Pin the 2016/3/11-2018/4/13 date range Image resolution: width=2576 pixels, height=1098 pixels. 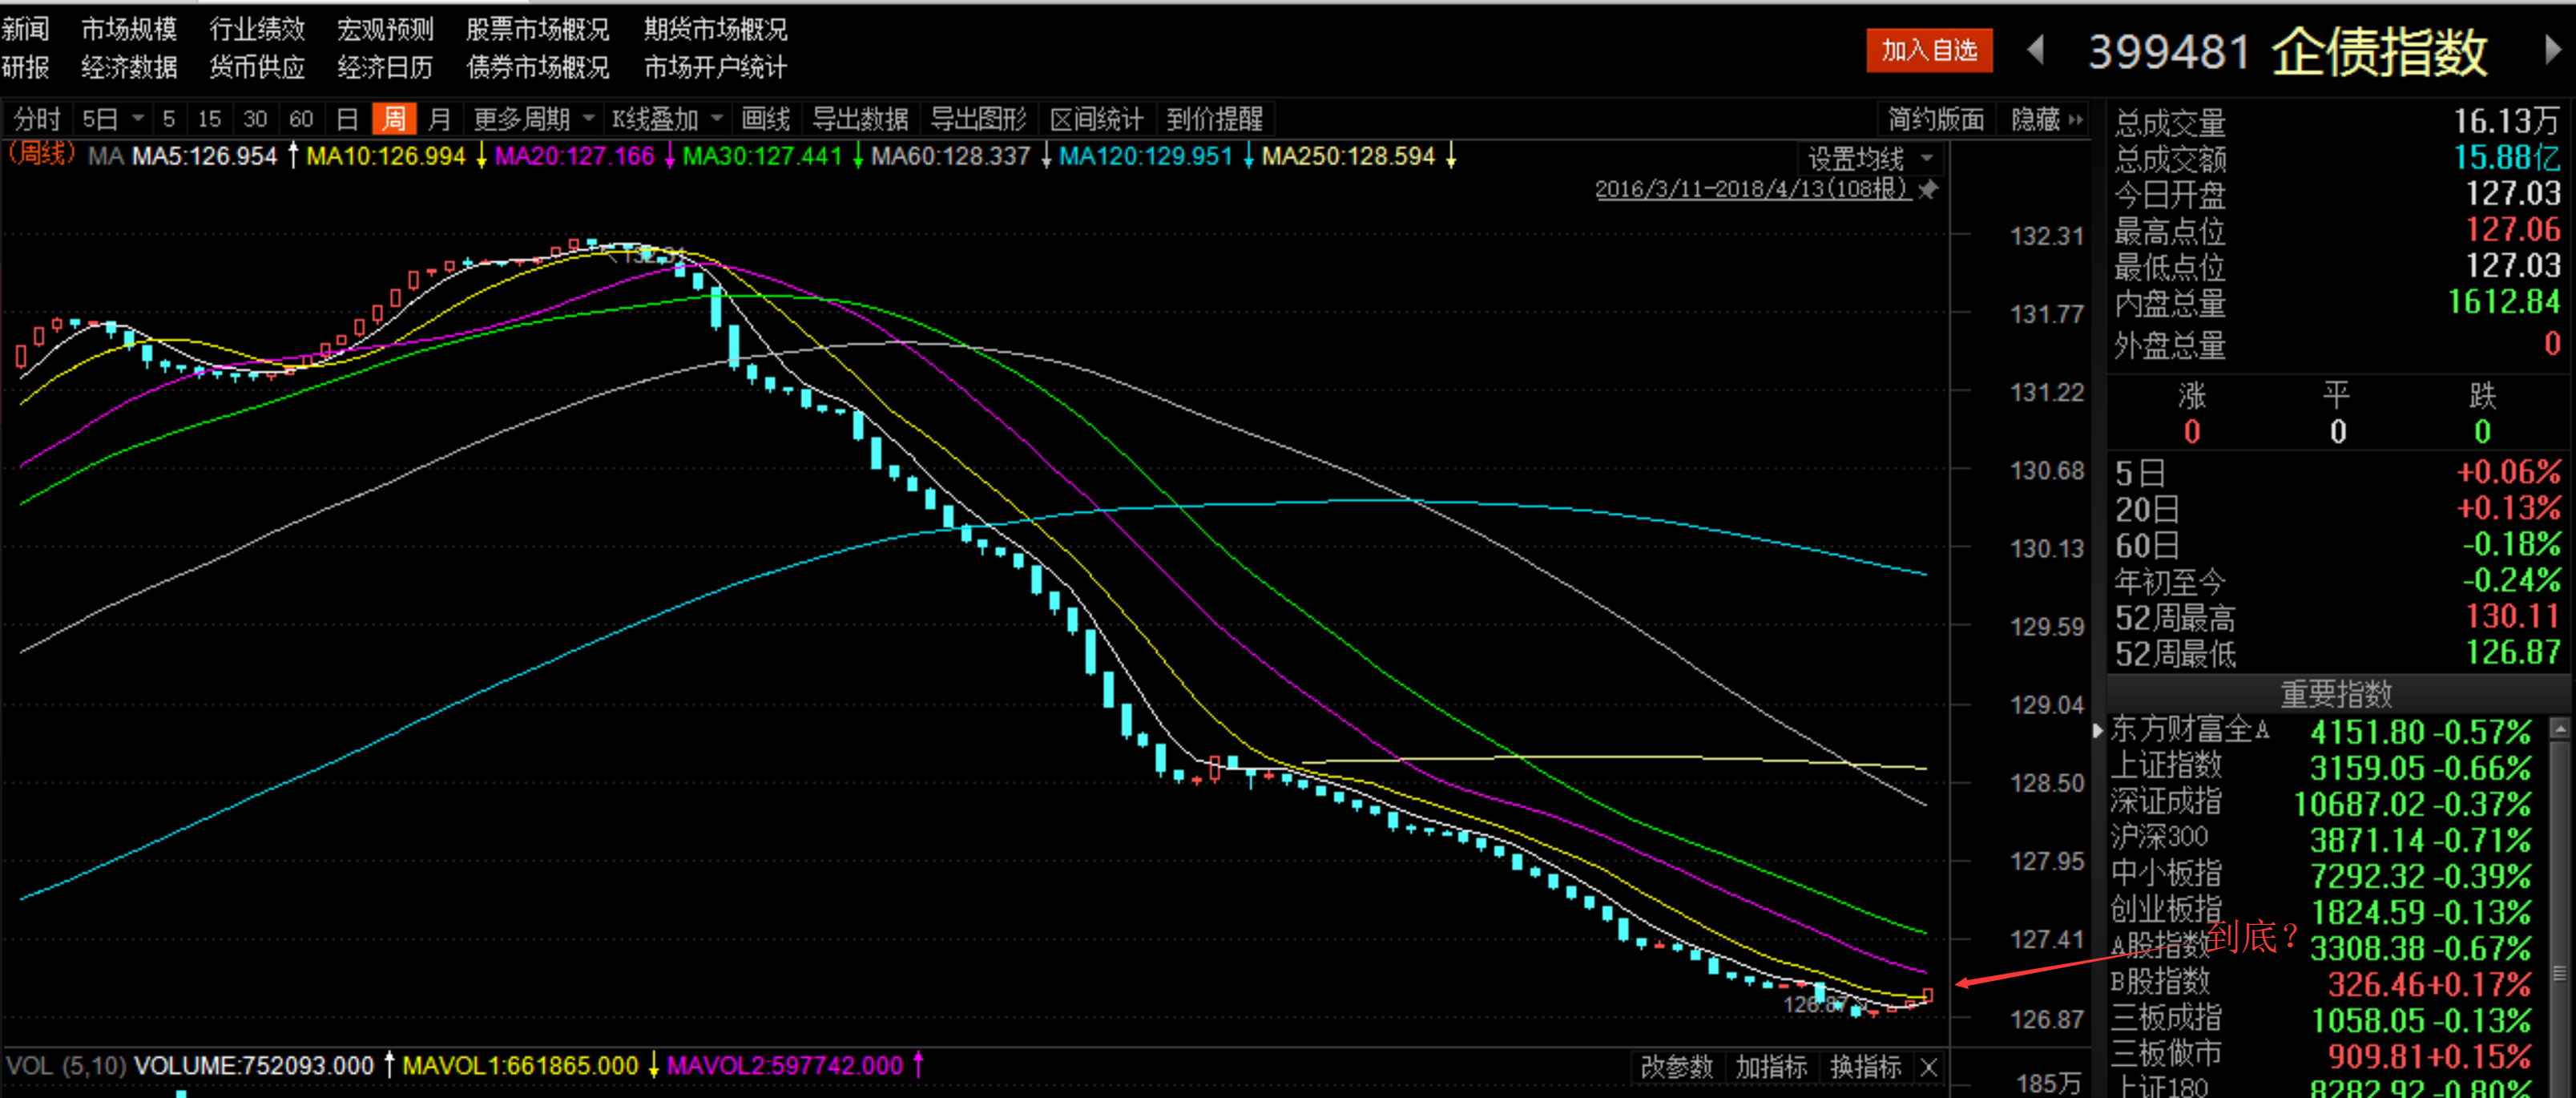(1928, 189)
